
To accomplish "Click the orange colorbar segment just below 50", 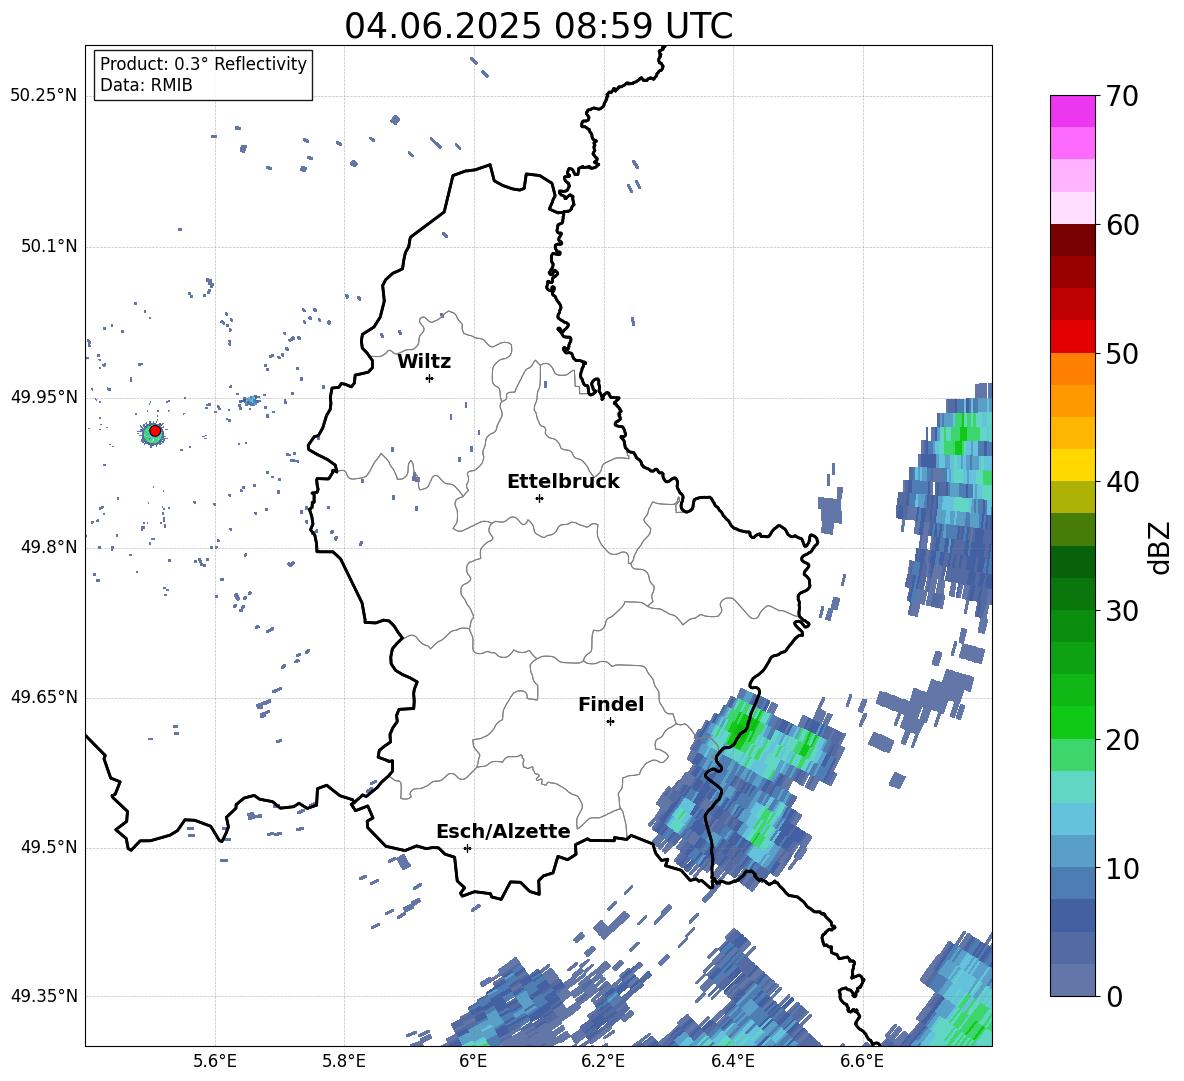I will (1072, 369).
